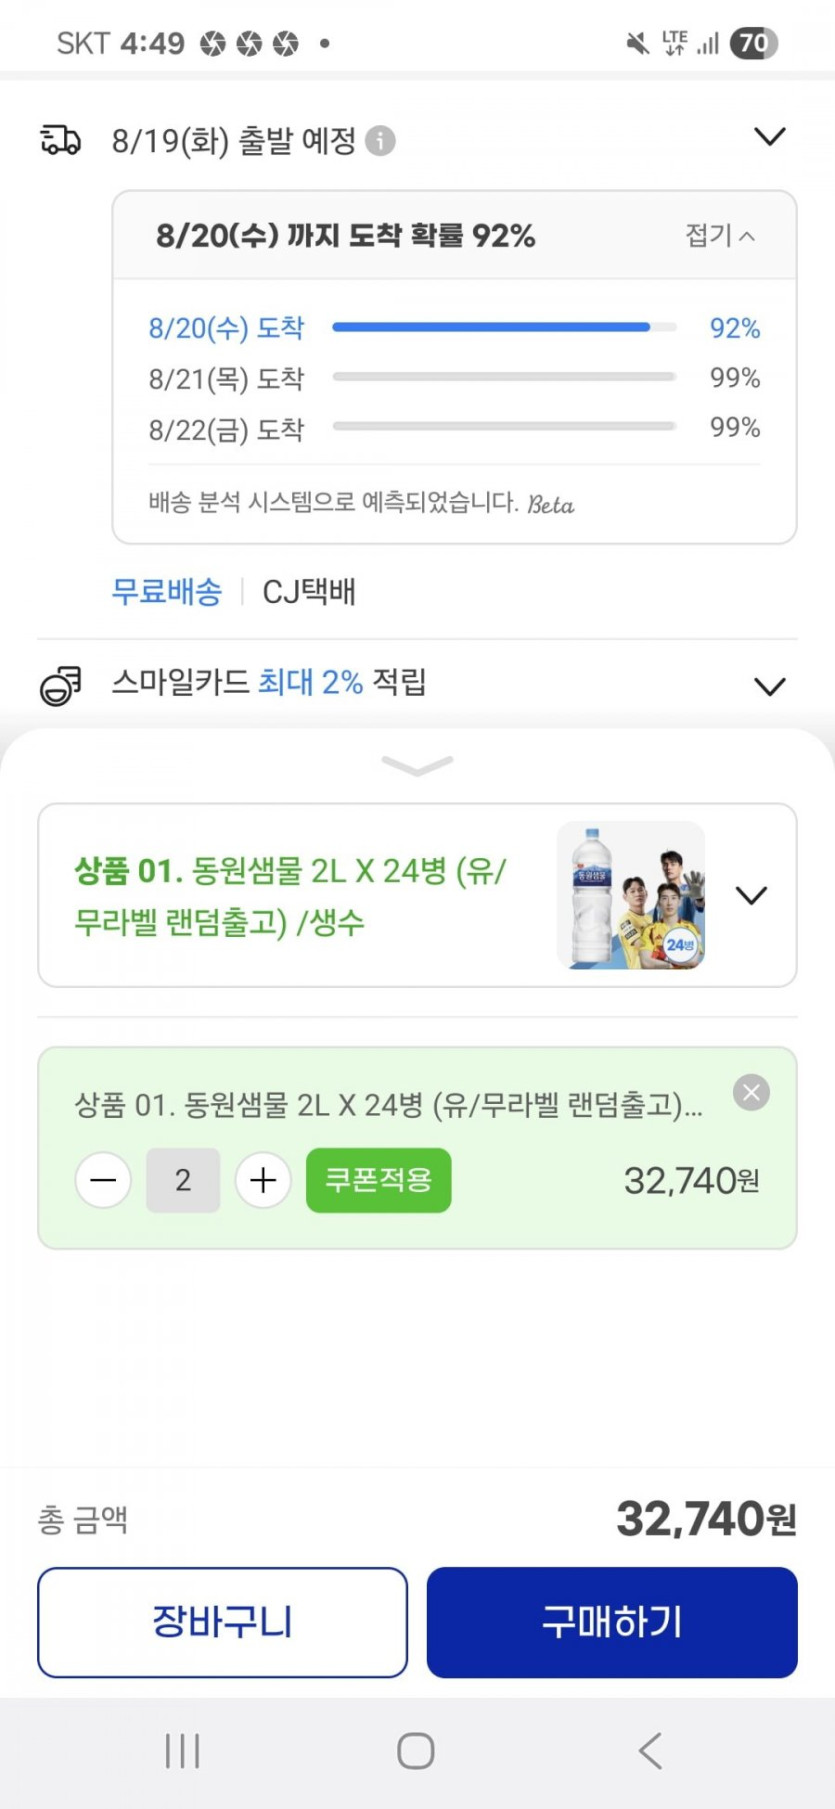835x1809 pixels.
Task: Add to cart with 장바구니 button
Action: tap(222, 1622)
